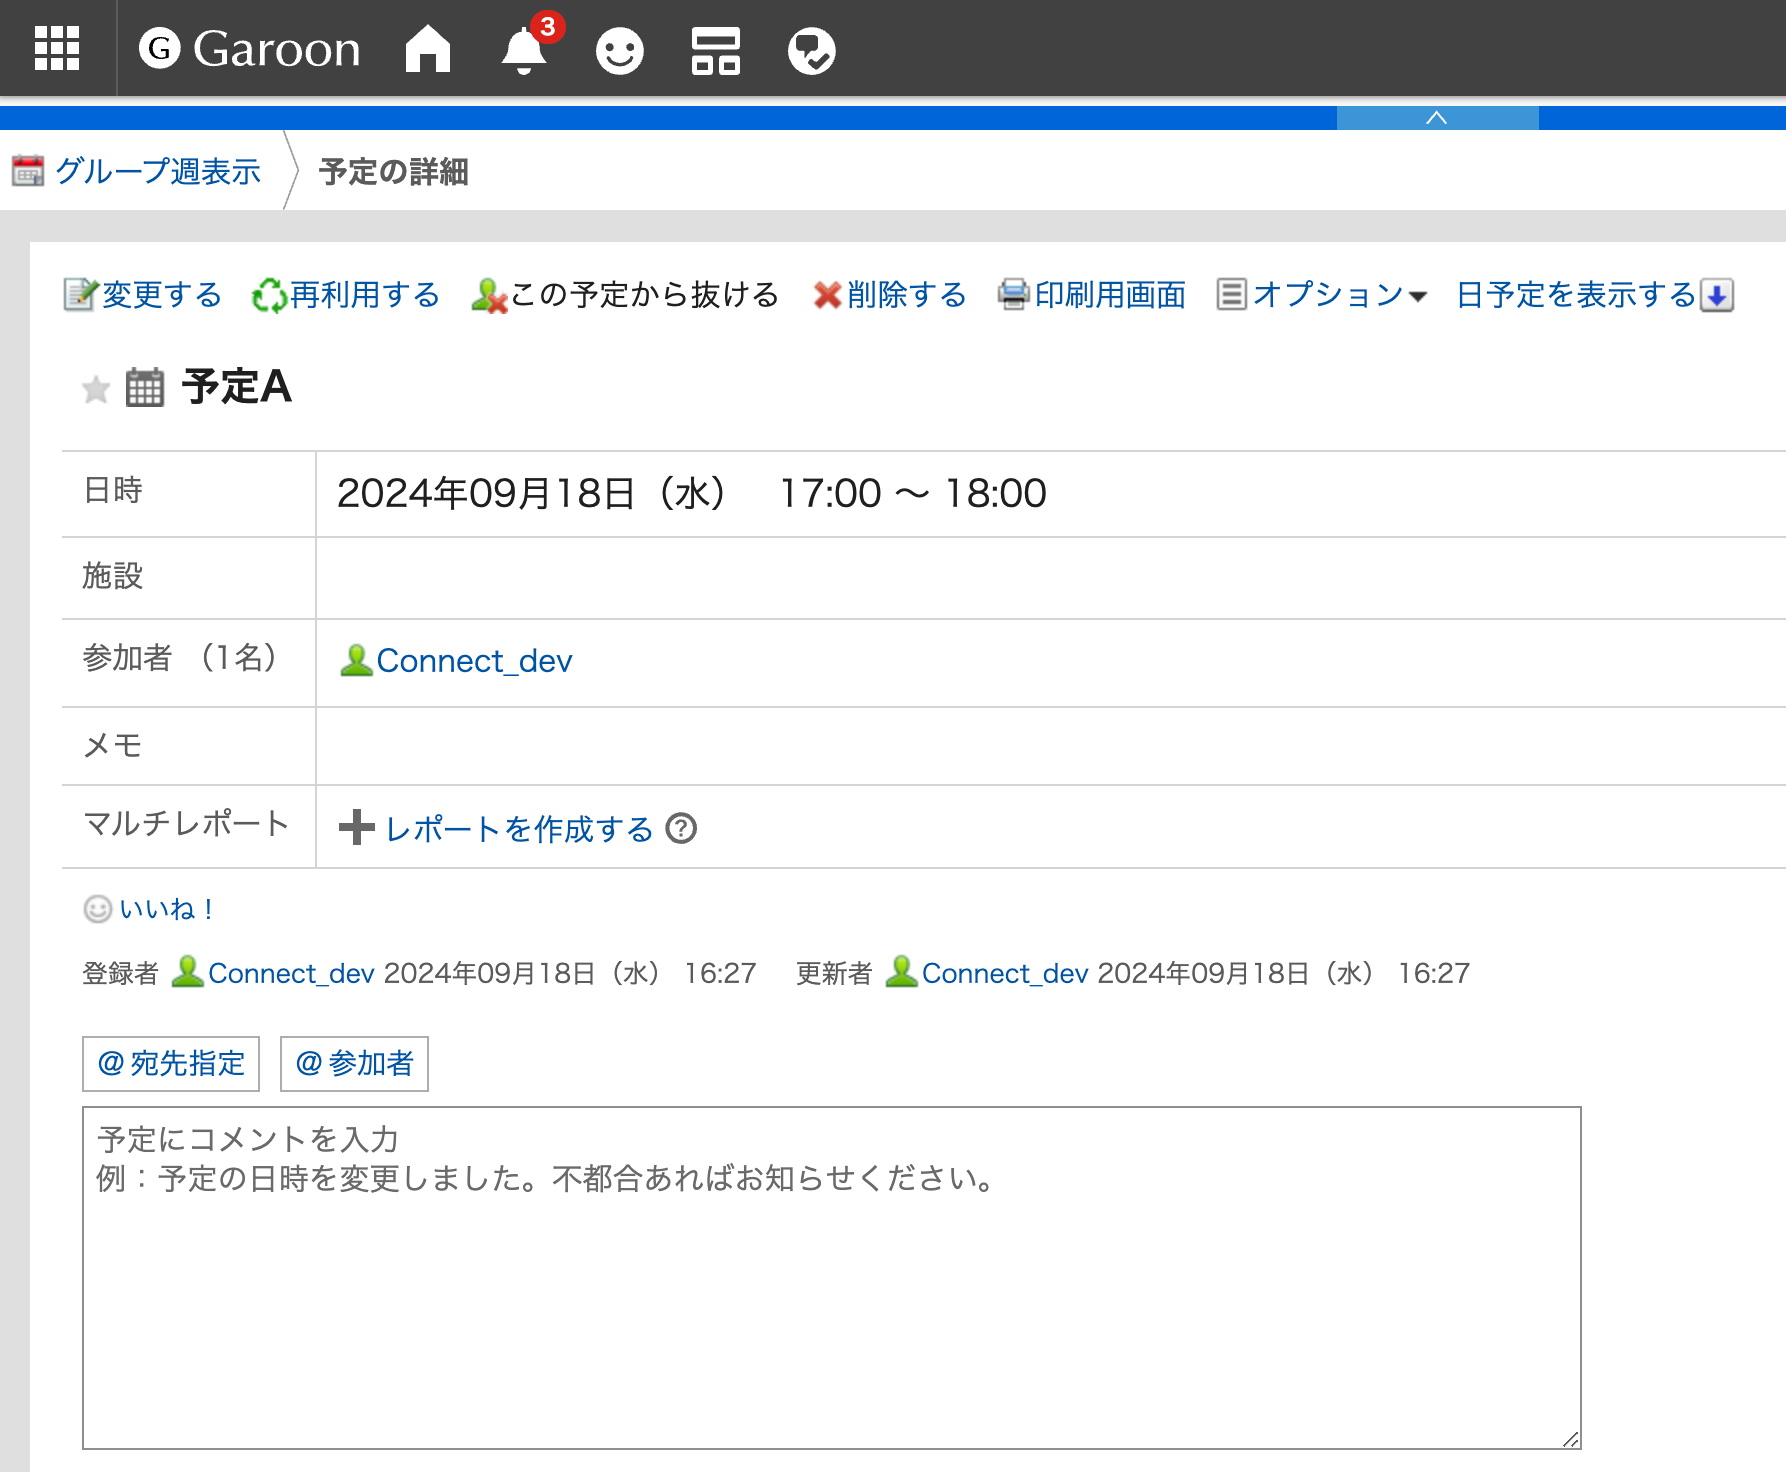Viewport: 1786px width, 1472px height.
Task: Click the user icon beside 更新者 Connect_dev
Action: pos(902,971)
